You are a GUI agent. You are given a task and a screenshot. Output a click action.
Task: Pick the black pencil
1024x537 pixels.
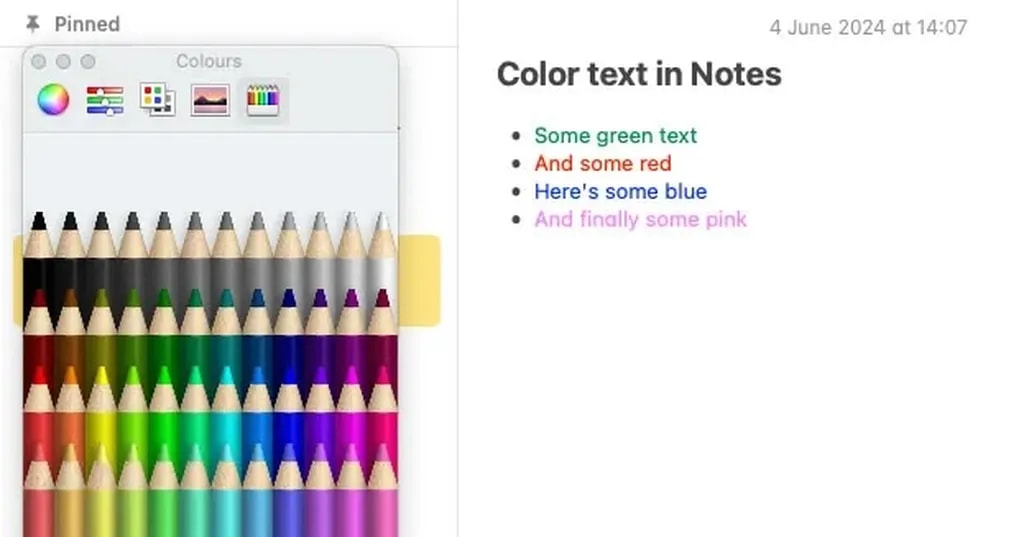click(39, 255)
